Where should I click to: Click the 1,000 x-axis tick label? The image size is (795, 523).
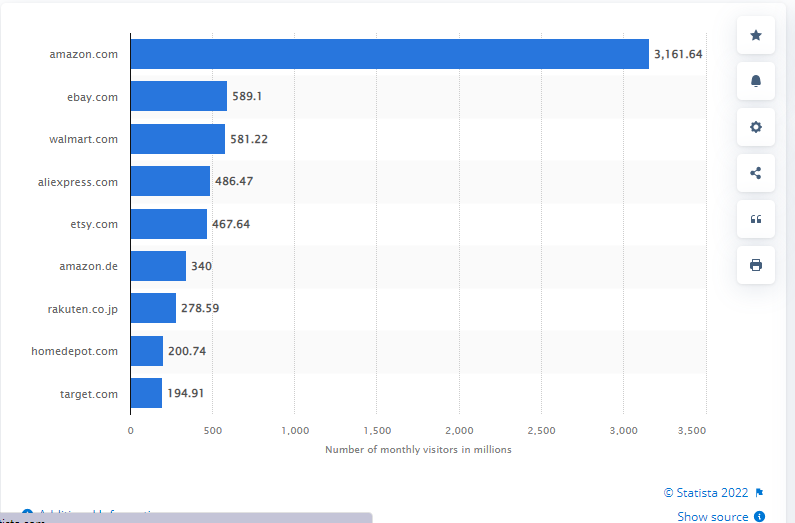pos(295,431)
